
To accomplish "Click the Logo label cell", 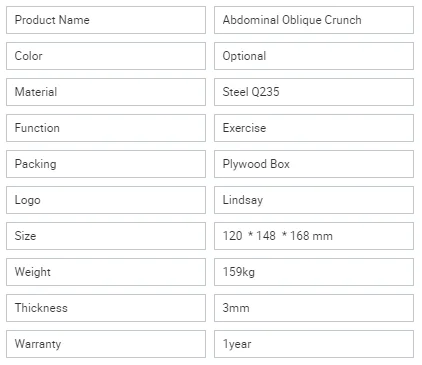I will 106,200.
